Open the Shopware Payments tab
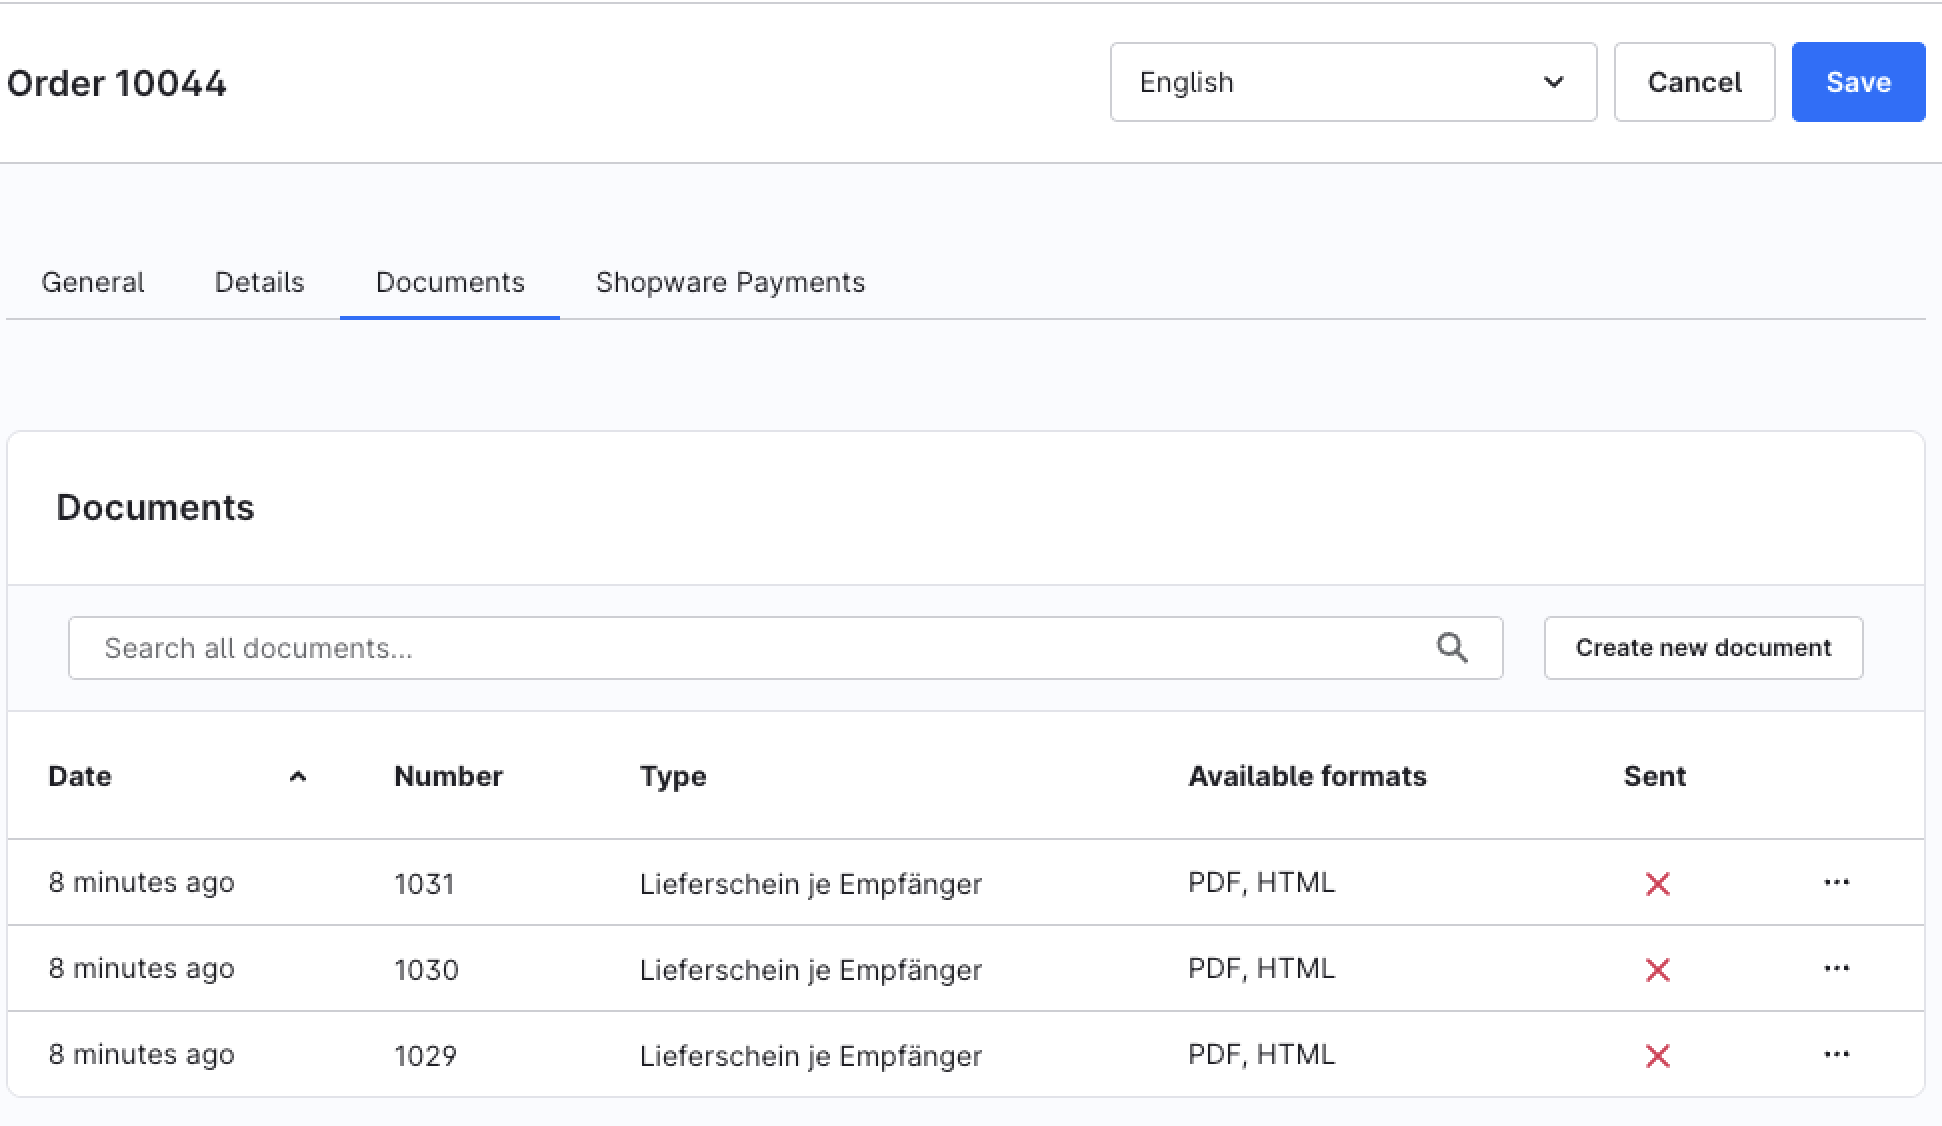The width and height of the screenshot is (1942, 1126). 730,282
